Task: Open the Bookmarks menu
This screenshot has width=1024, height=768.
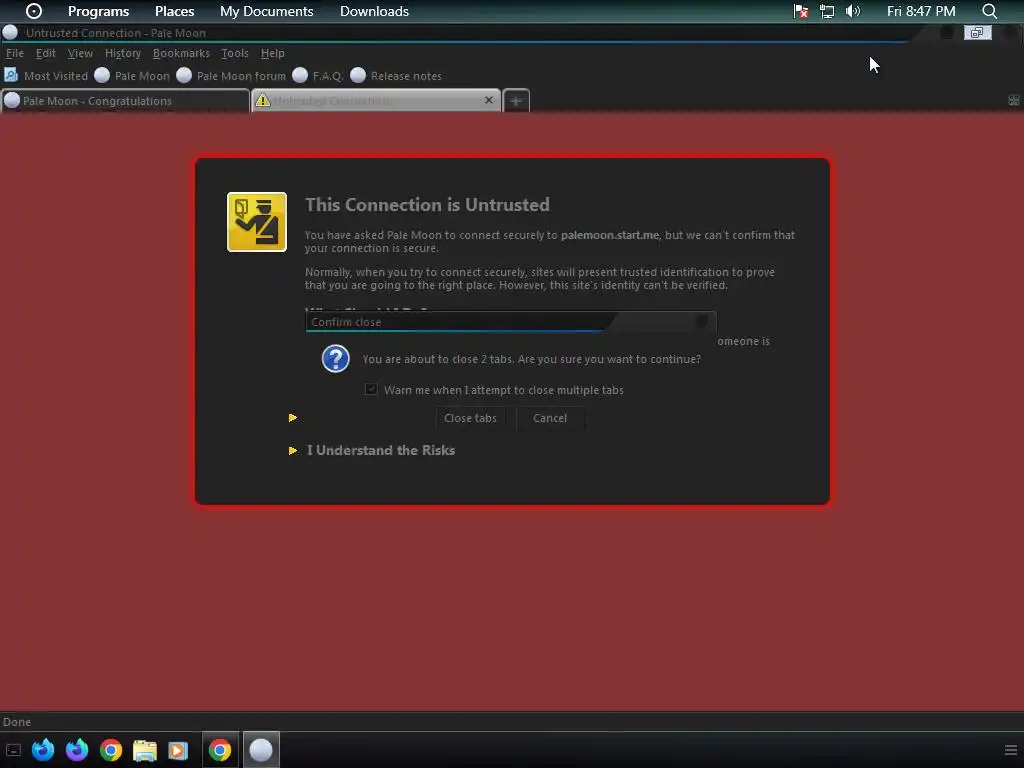Action: point(181,54)
